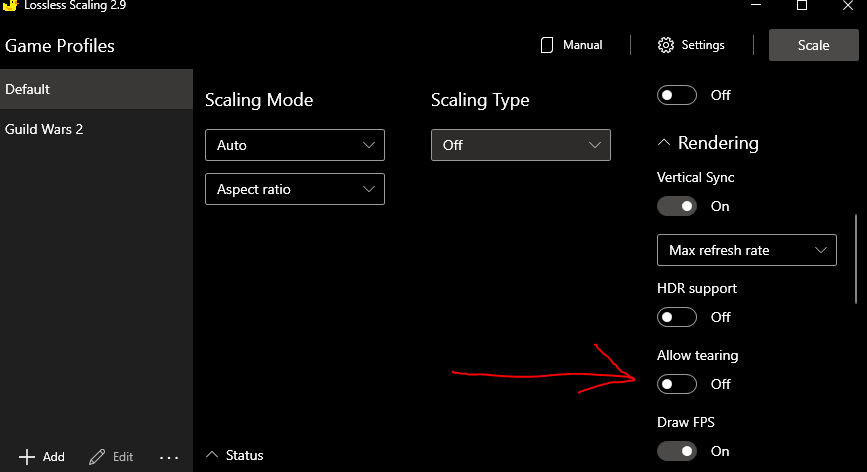Enable the HDR support toggle
Image resolution: width=867 pixels, height=472 pixels.
677,317
